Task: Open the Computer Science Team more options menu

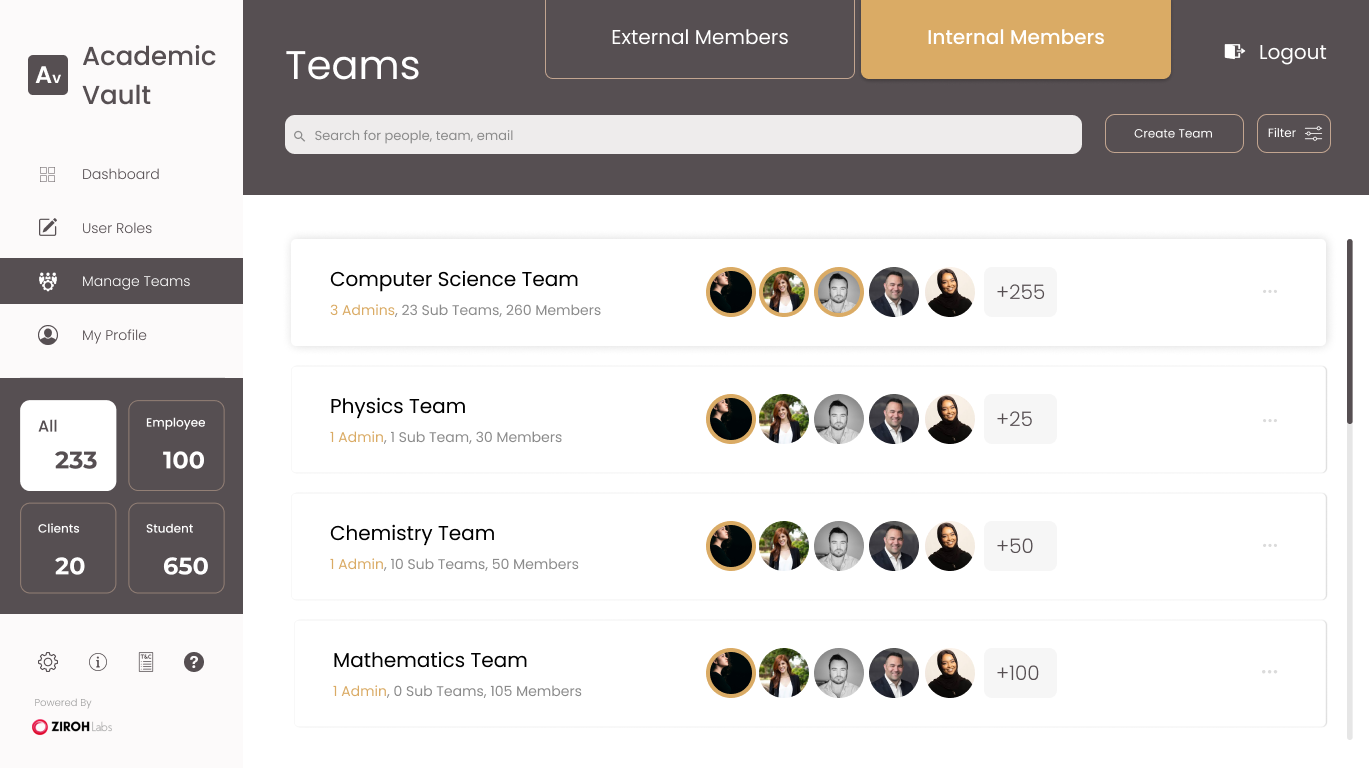Action: (x=1270, y=292)
